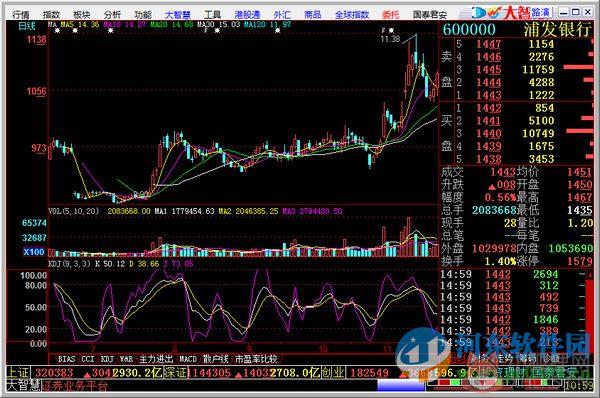This screenshot has width=600, height=398.
Task: Open the 行情 menu
Action: tap(21, 15)
